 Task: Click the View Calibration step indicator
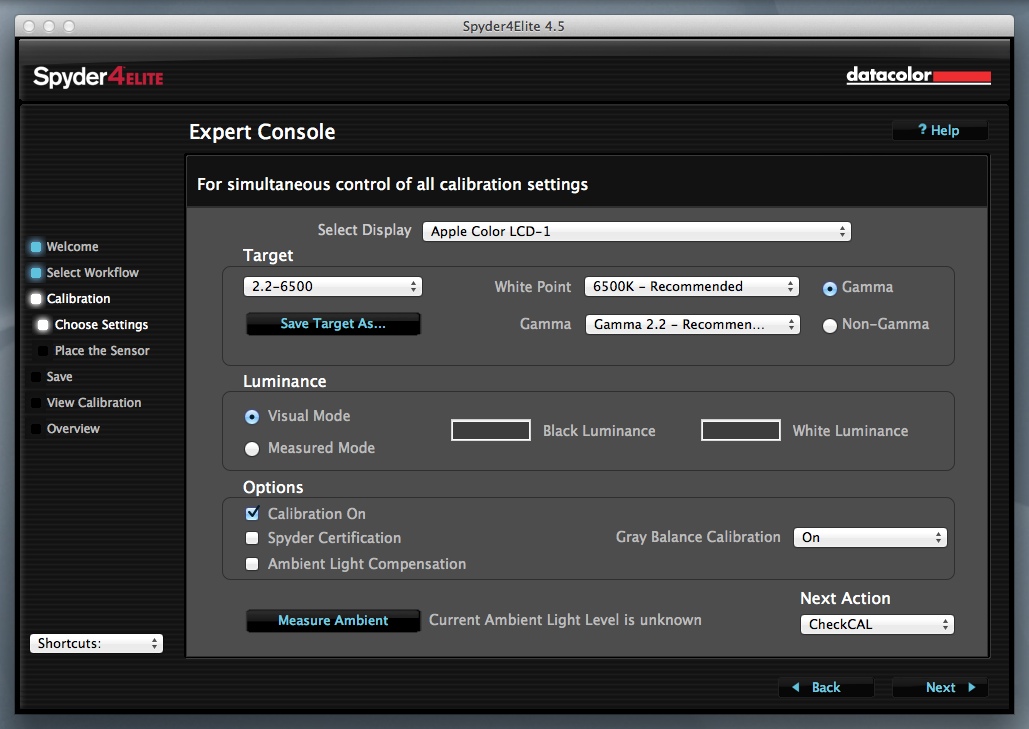tap(36, 403)
